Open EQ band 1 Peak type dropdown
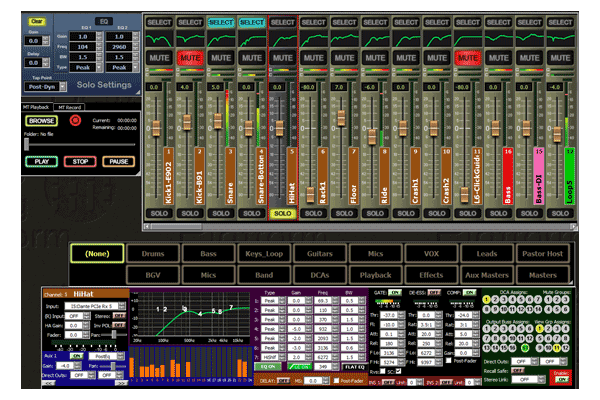 pos(273,301)
